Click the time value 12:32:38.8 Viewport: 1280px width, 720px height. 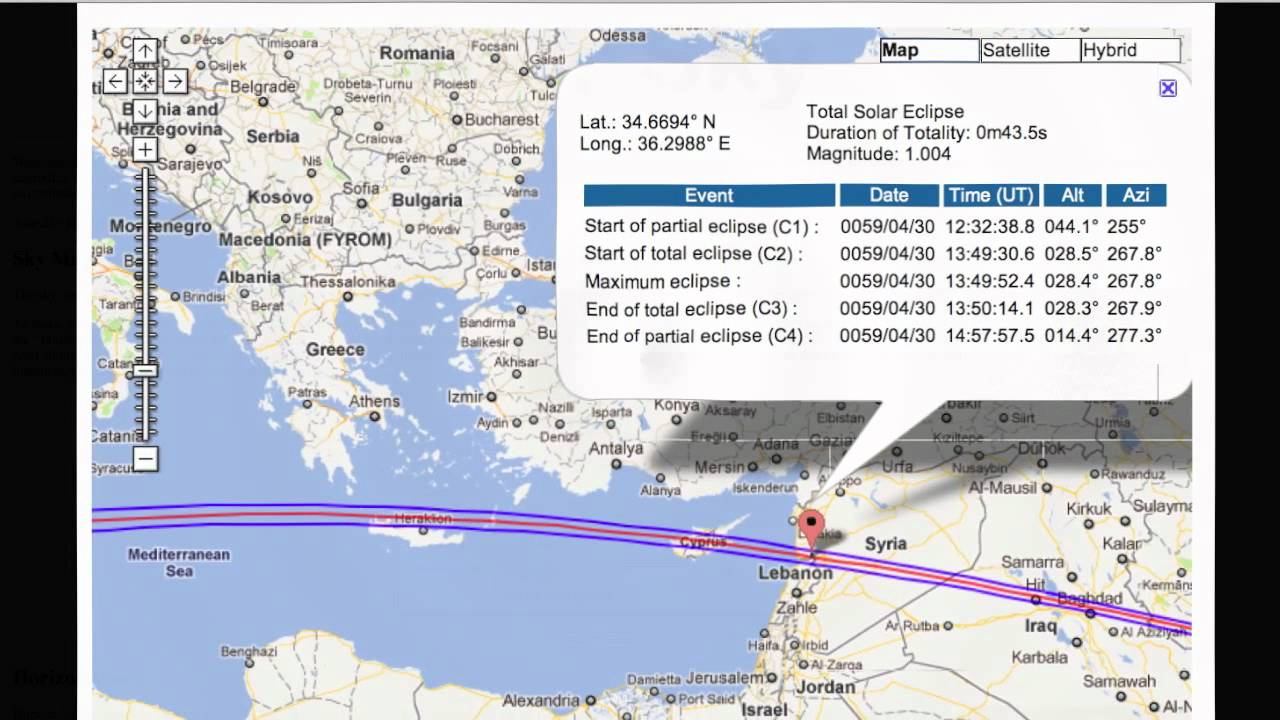pyautogui.click(x=991, y=227)
